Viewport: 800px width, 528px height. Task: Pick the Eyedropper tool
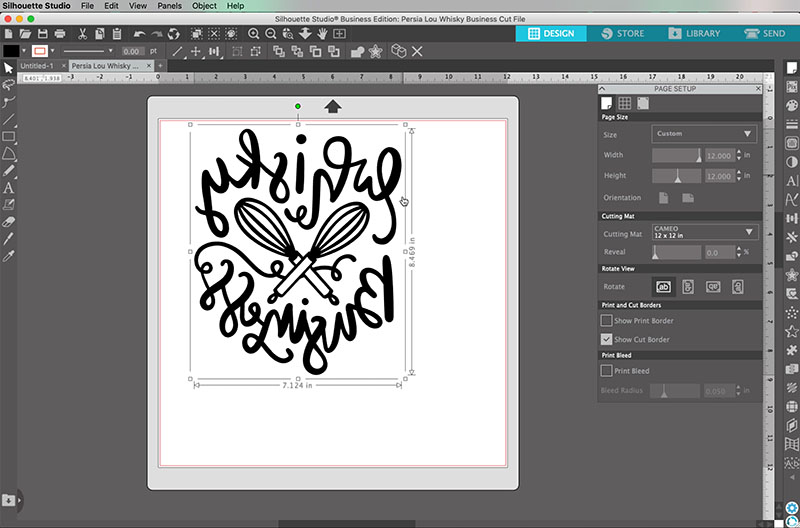pos(8,256)
